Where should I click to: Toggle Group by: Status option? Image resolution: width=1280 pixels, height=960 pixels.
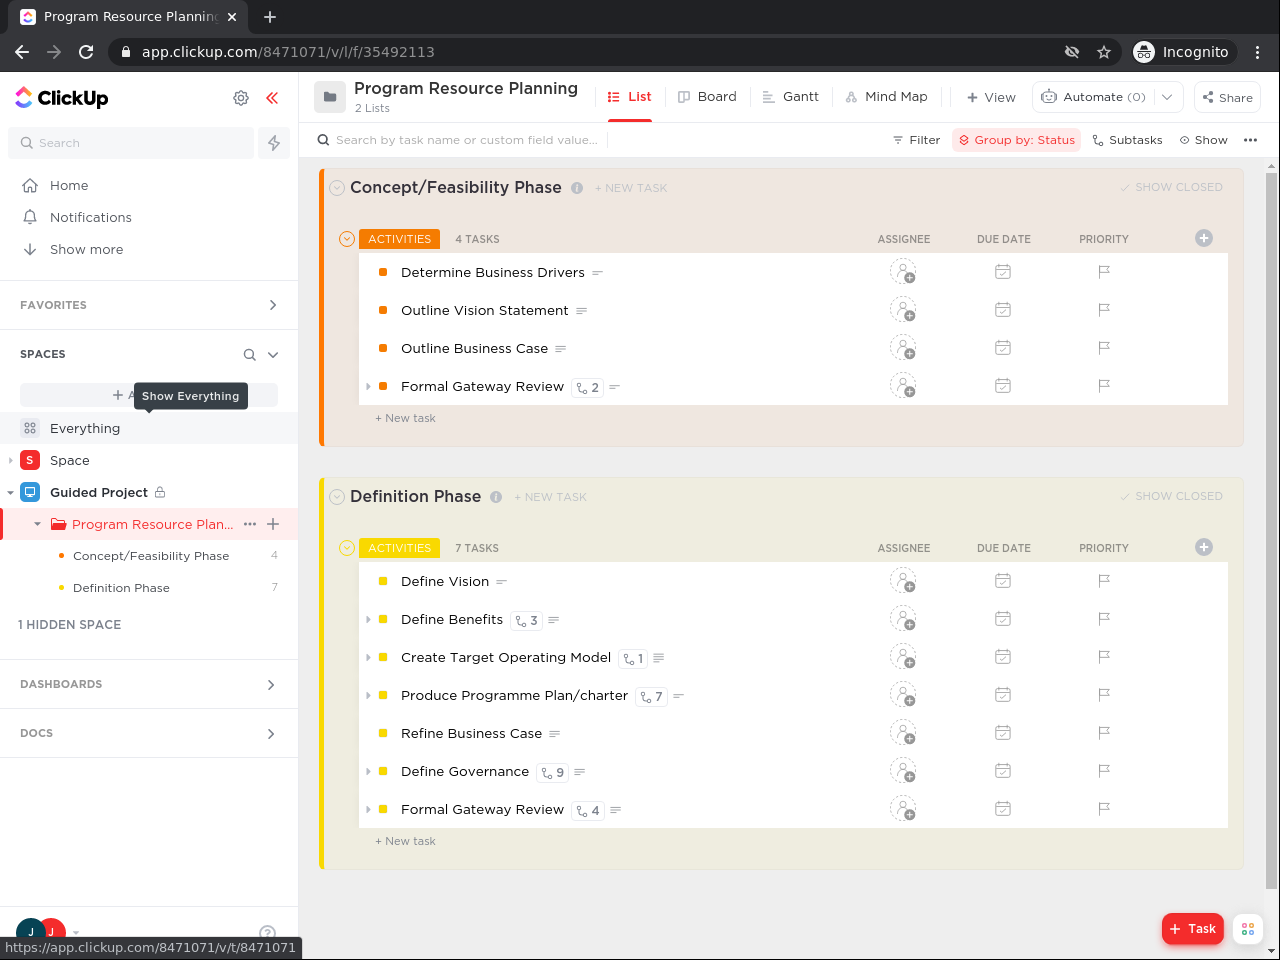1016,140
